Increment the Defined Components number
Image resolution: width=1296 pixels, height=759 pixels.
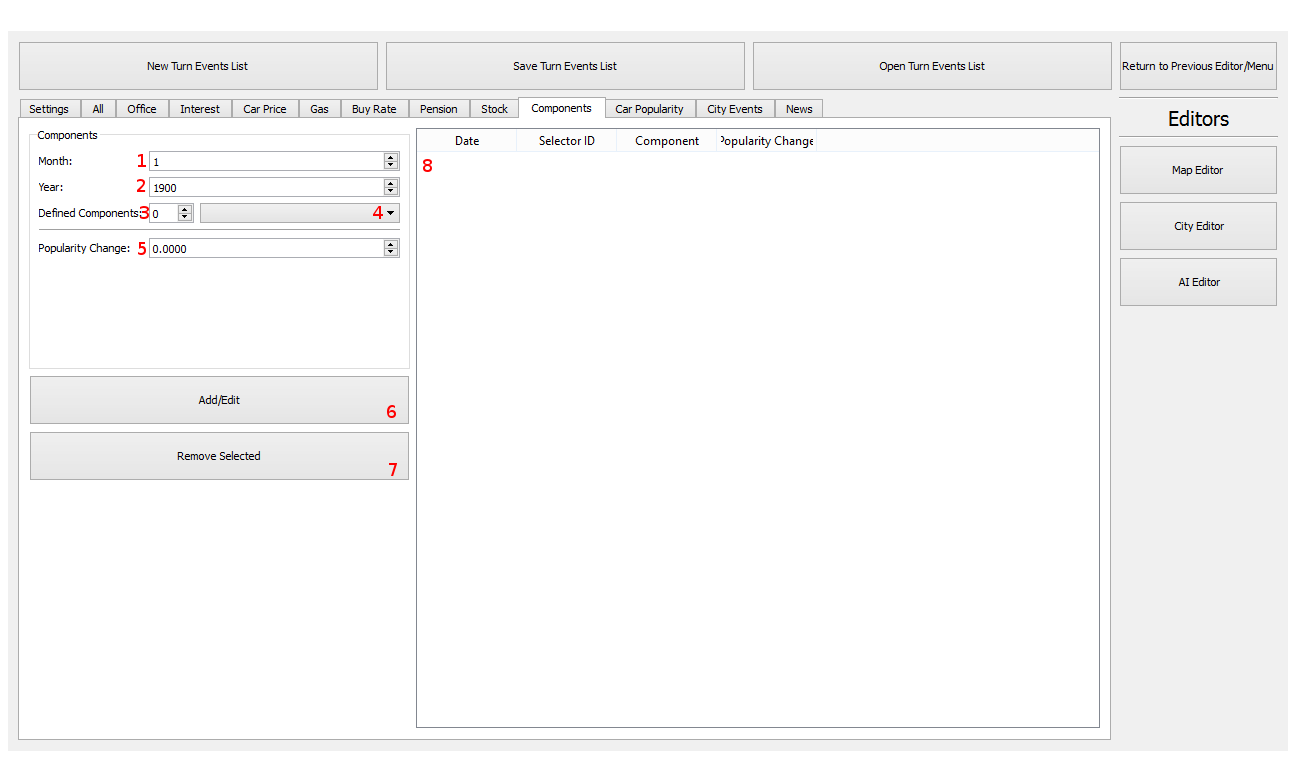(x=185, y=209)
